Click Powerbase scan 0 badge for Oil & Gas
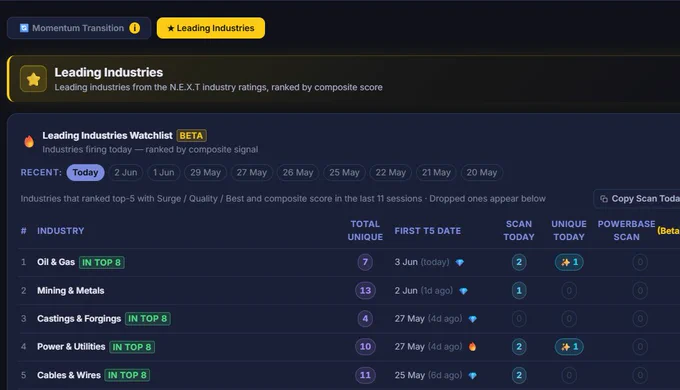This screenshot has height=390, width=680. click(640, 262)
